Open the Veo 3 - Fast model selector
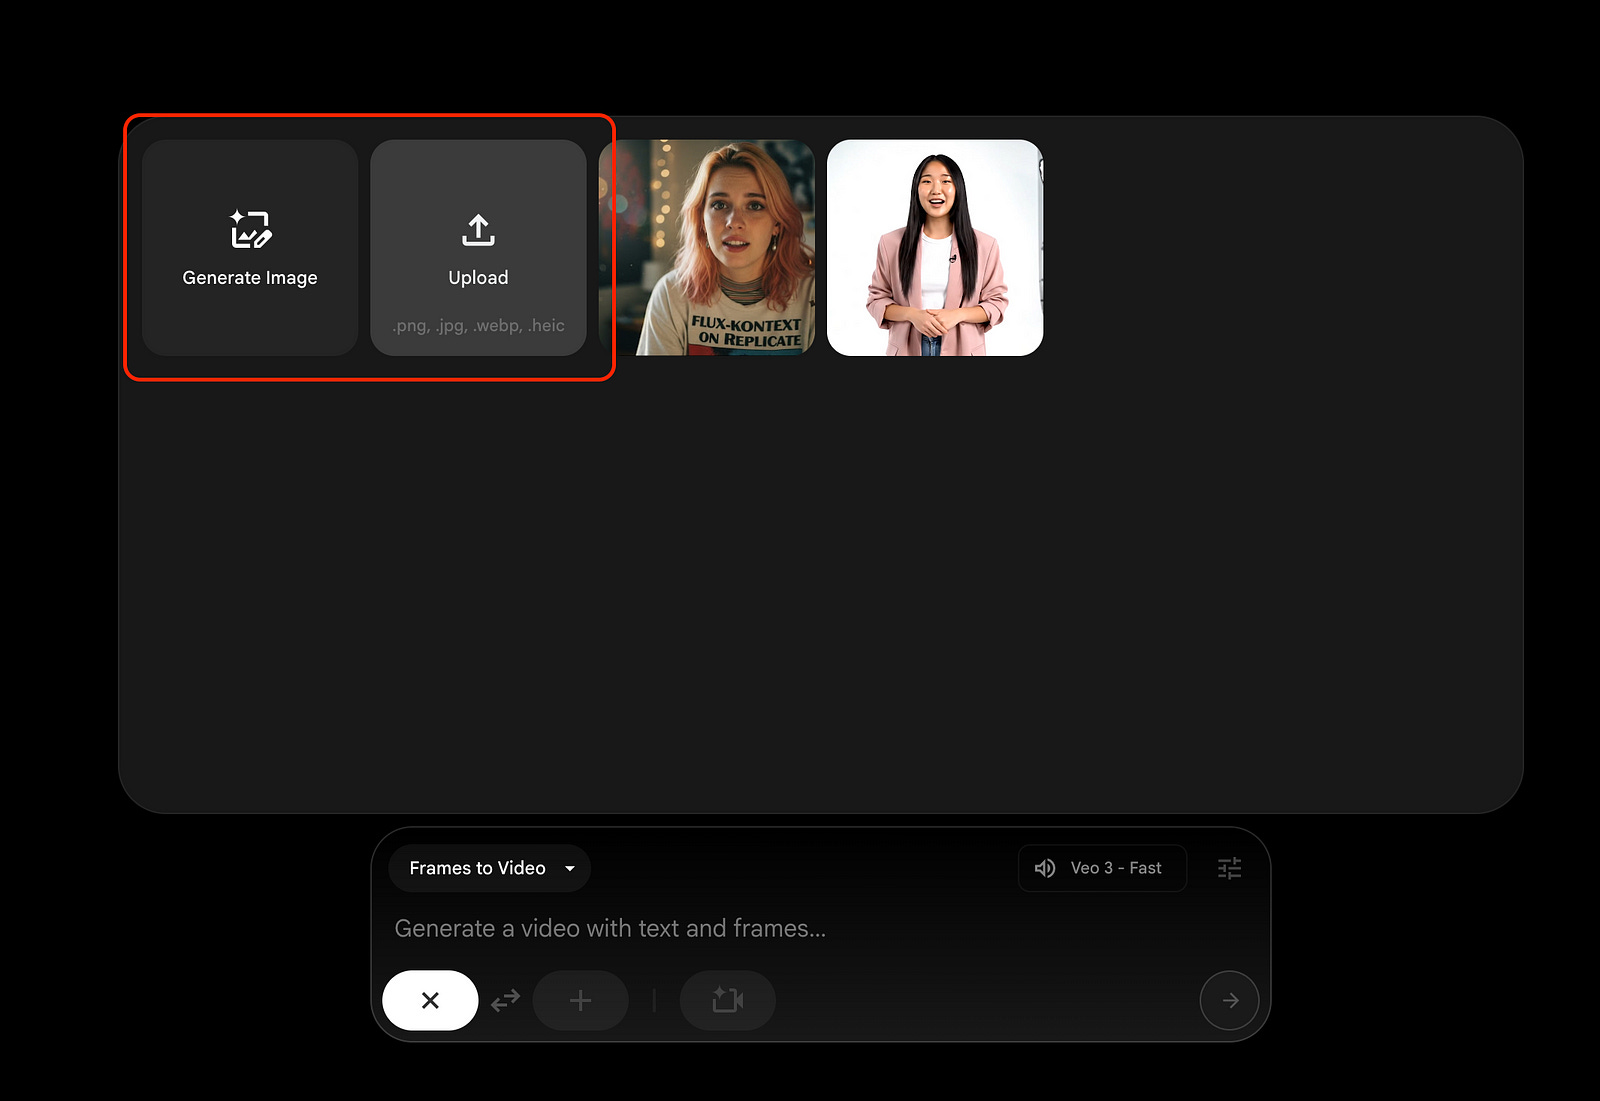The height and width of the screenshot is (1101, 1600). click(1102, 868)
